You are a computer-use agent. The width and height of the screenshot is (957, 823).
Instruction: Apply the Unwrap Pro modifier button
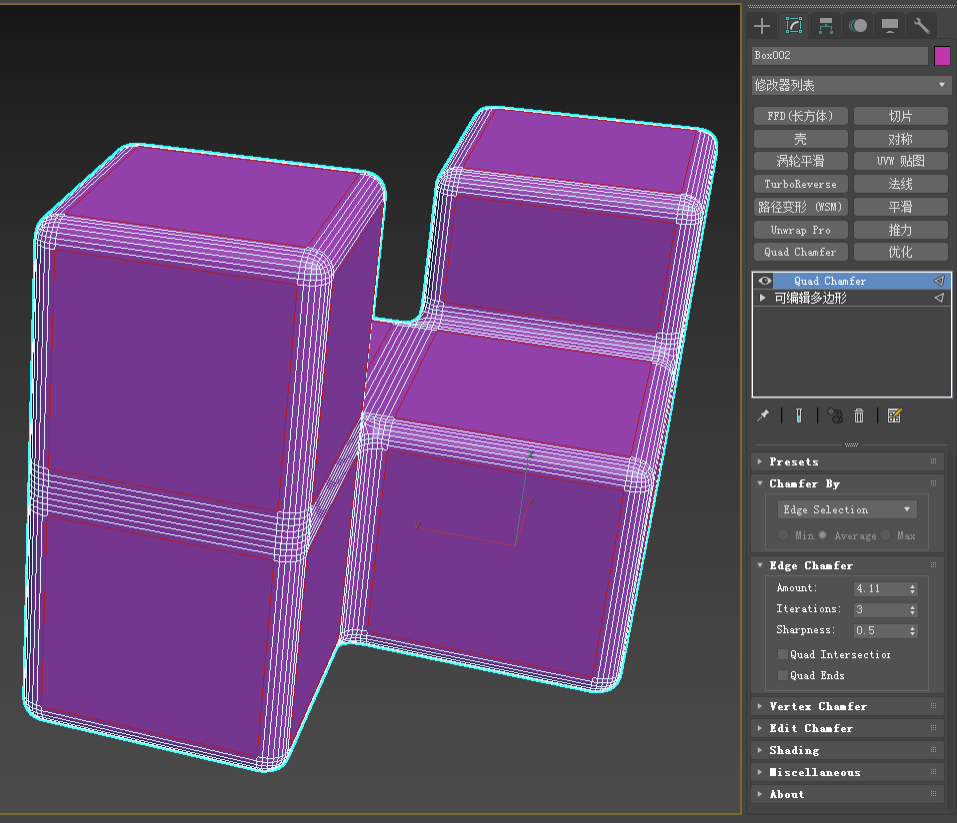pyautogui.click(x=800, y=230)
